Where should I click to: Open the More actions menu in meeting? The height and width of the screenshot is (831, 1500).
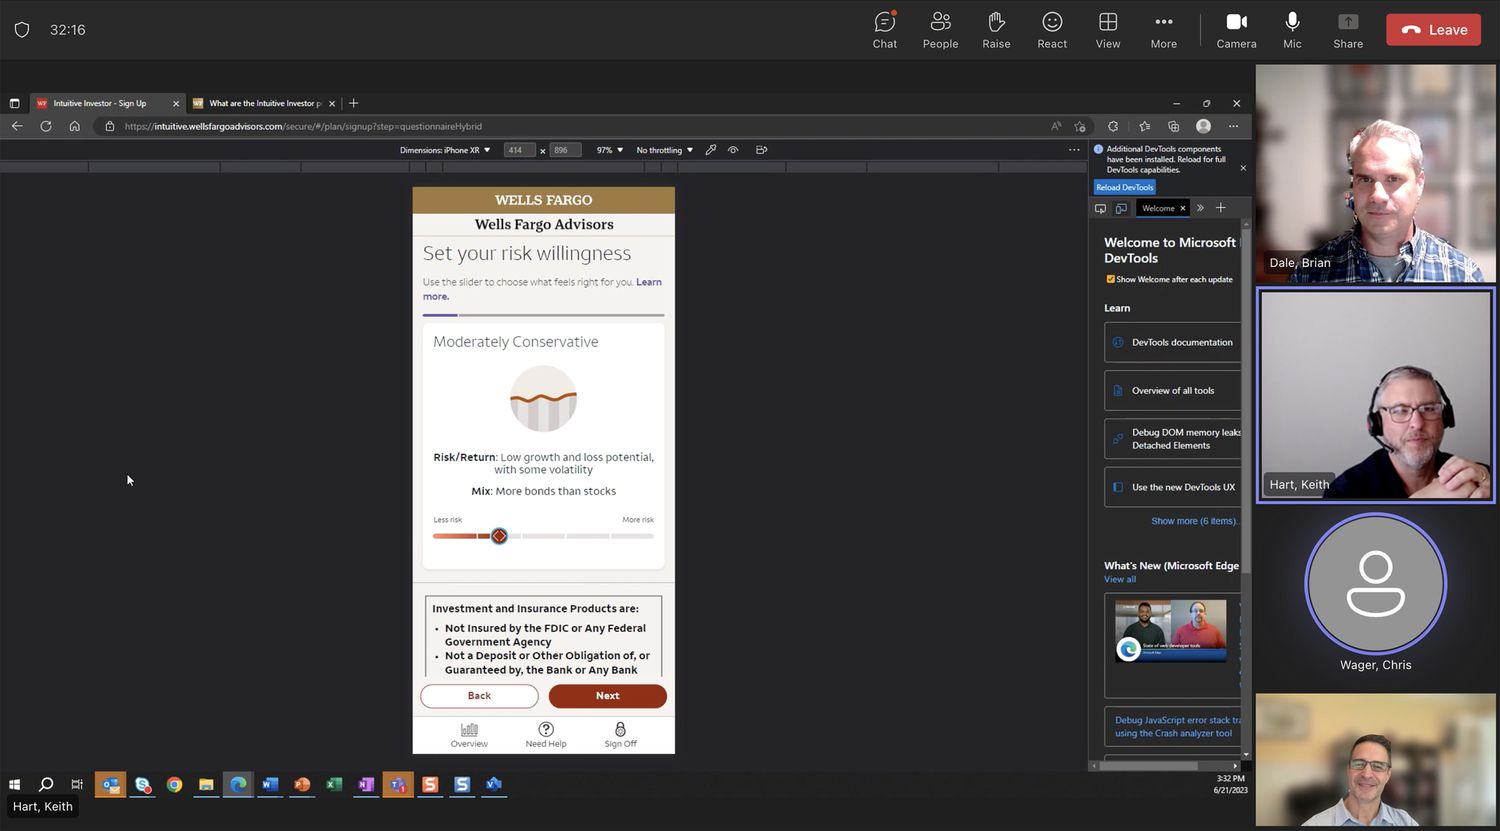coord(1164,30)
